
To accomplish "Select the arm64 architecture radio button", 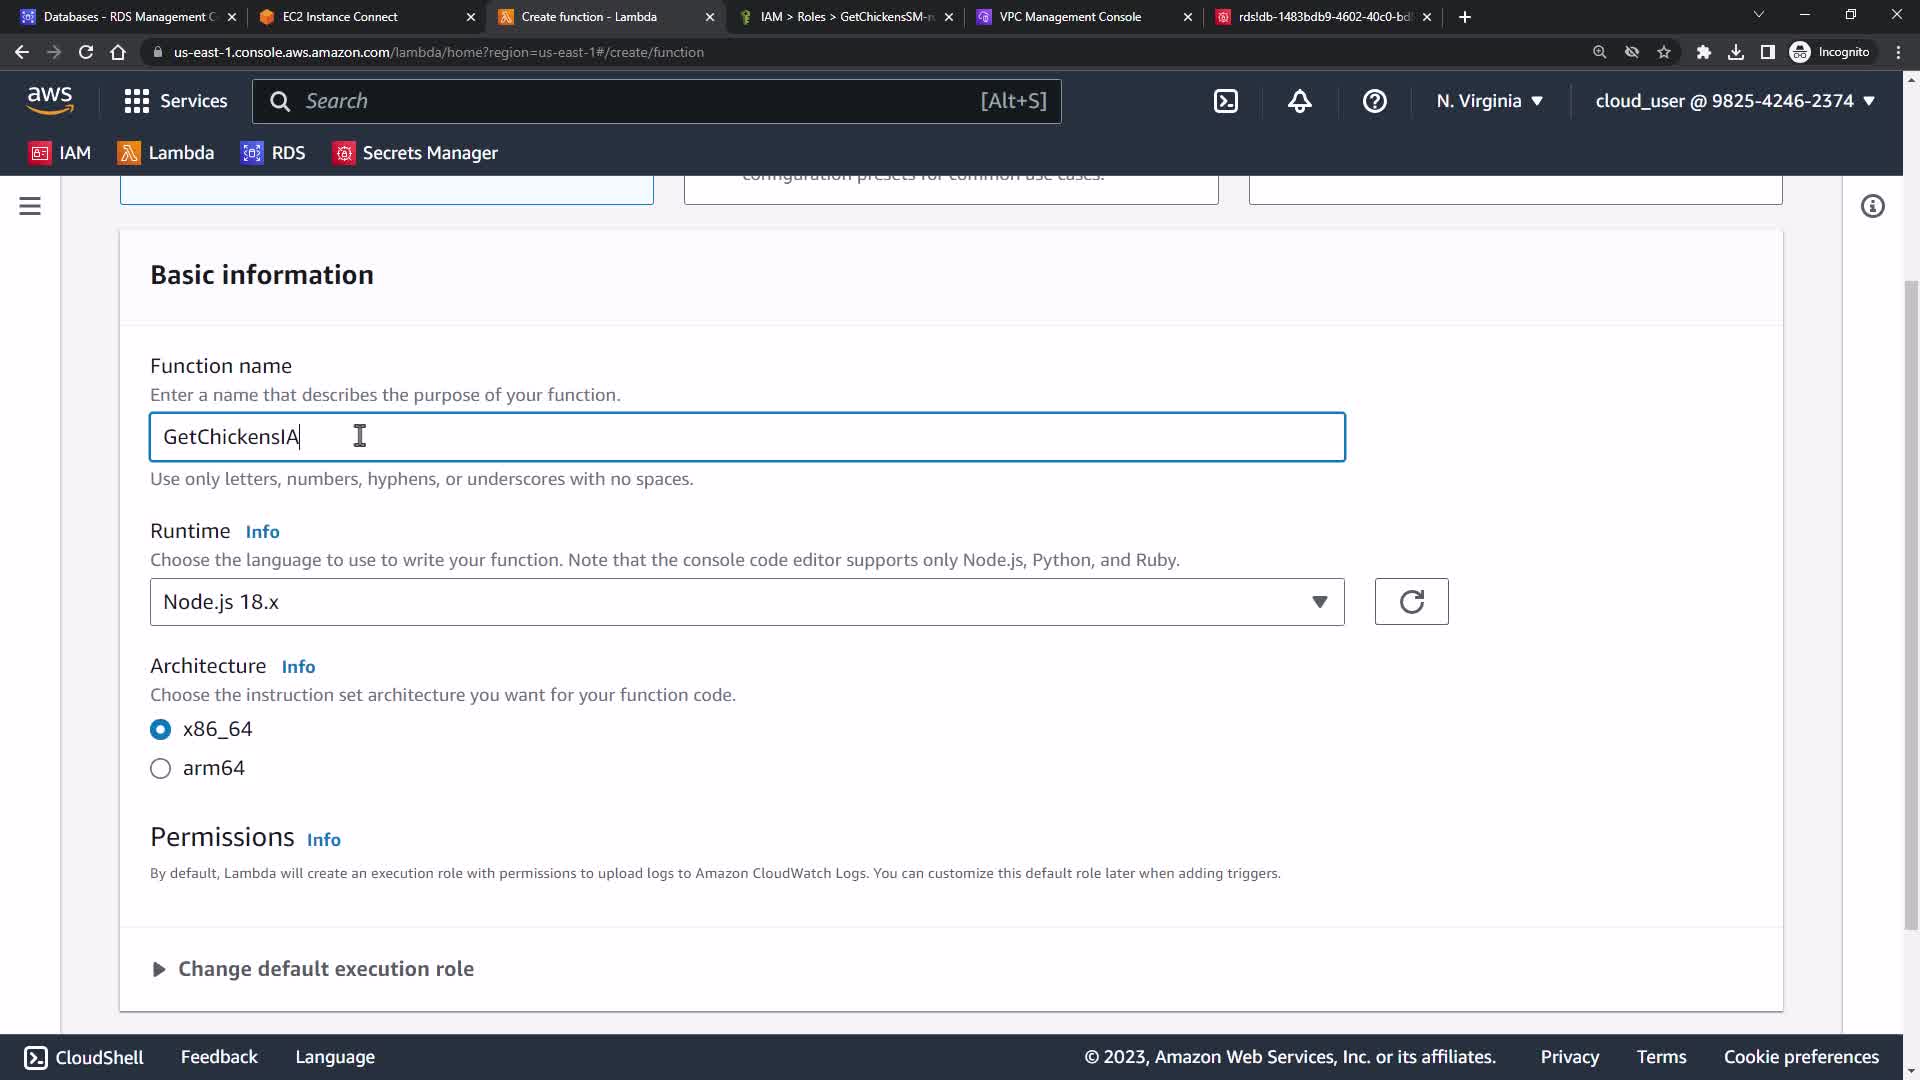I will pyautogui.click(x=160, y=768).
